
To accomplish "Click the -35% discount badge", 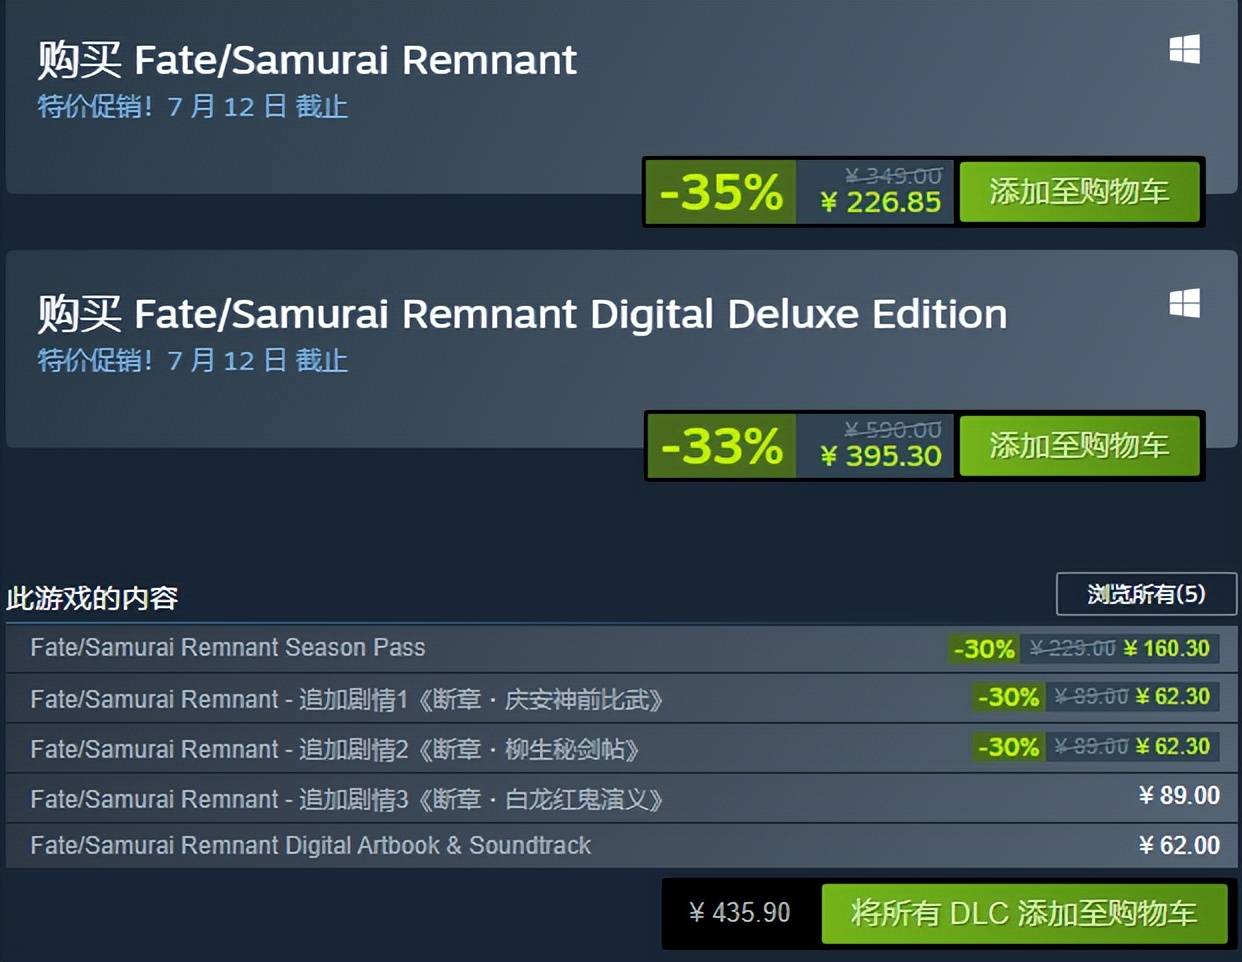I will click(x=721, y=191).
